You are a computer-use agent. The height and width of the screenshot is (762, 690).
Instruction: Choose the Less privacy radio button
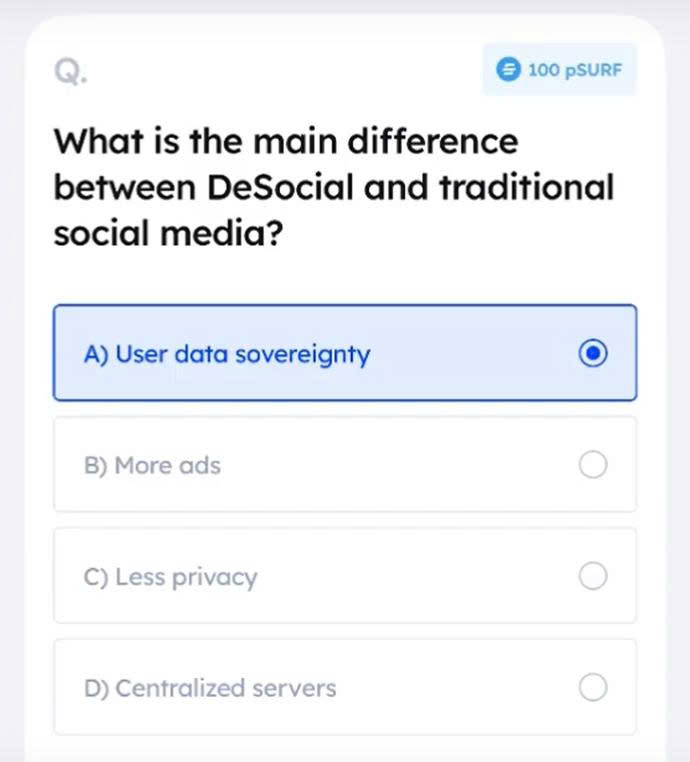(593, 577)
